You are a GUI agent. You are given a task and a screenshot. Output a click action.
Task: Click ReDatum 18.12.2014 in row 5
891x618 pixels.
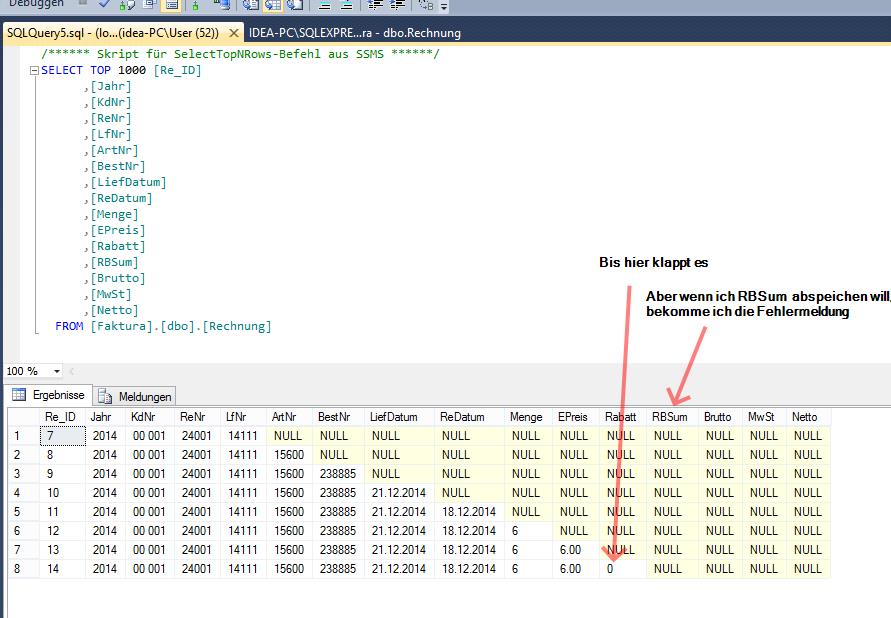coord(469,512)
